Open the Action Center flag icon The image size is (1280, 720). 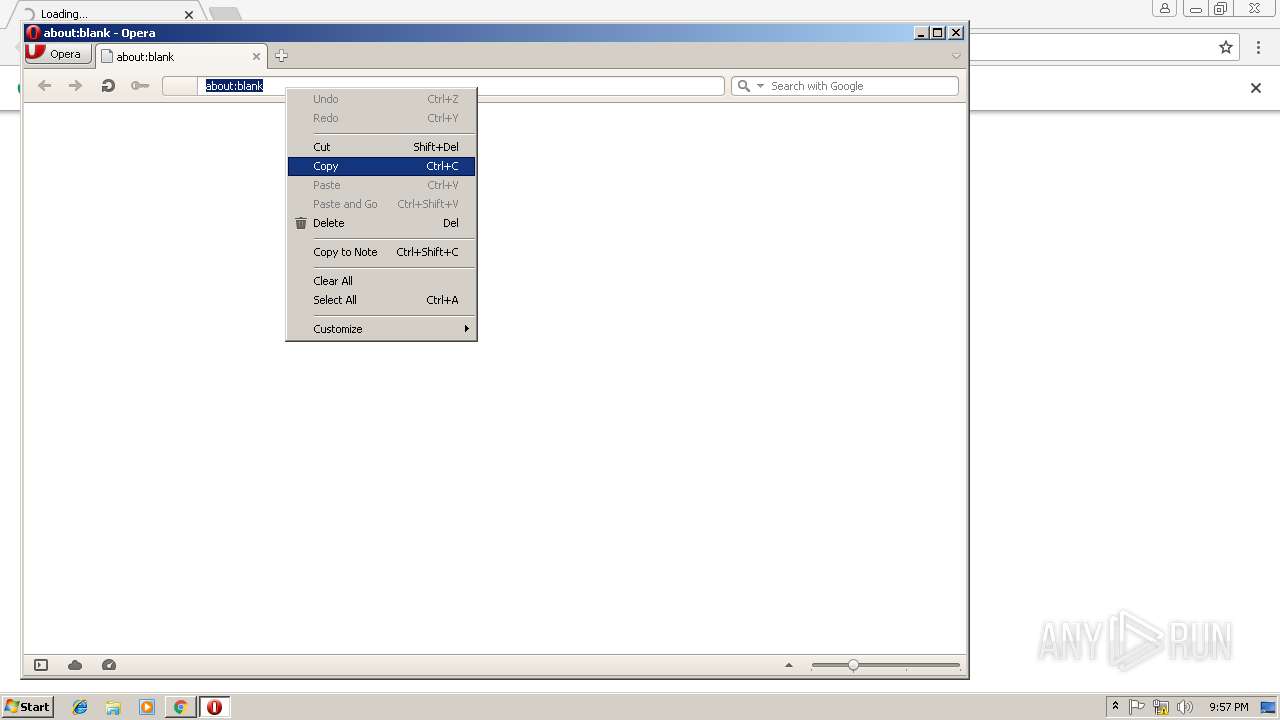(x=1137, y=707)
